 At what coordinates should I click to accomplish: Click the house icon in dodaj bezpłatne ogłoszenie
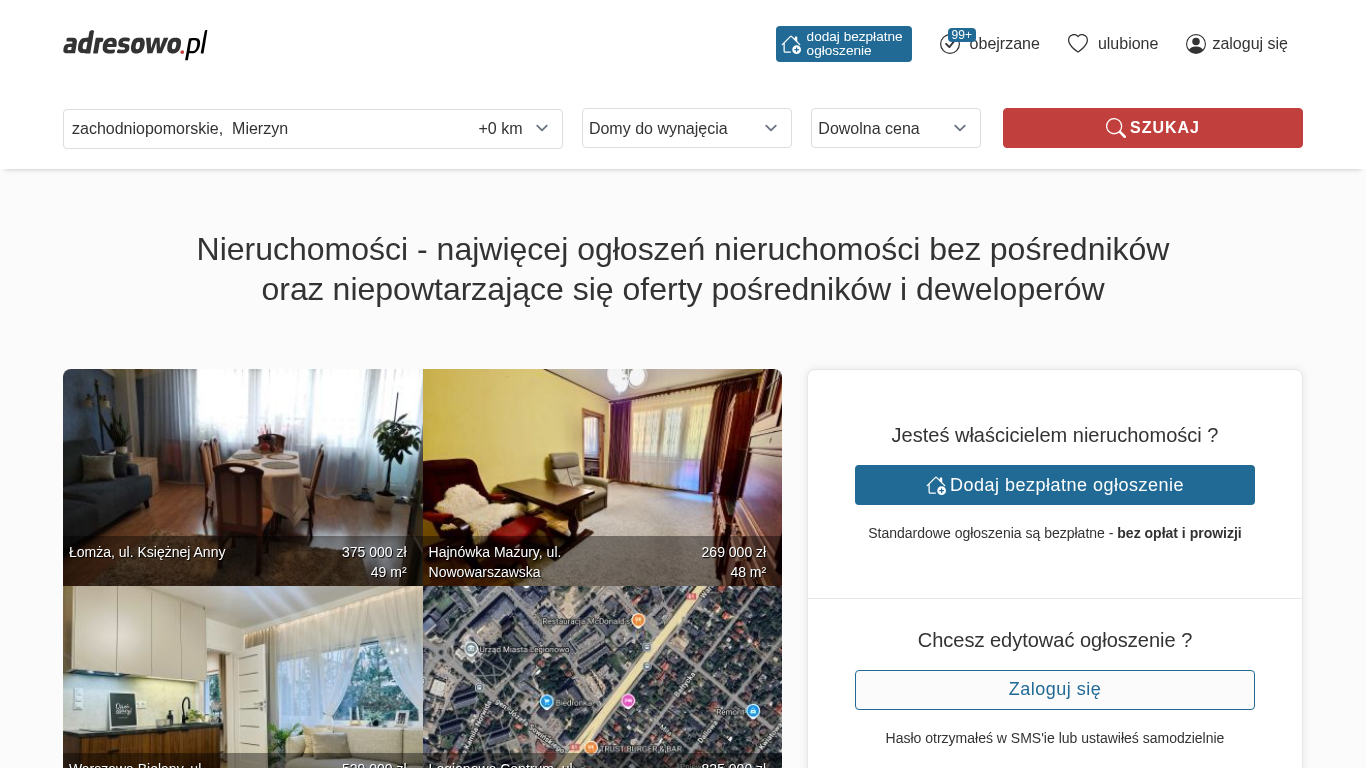tap(791, 44)
